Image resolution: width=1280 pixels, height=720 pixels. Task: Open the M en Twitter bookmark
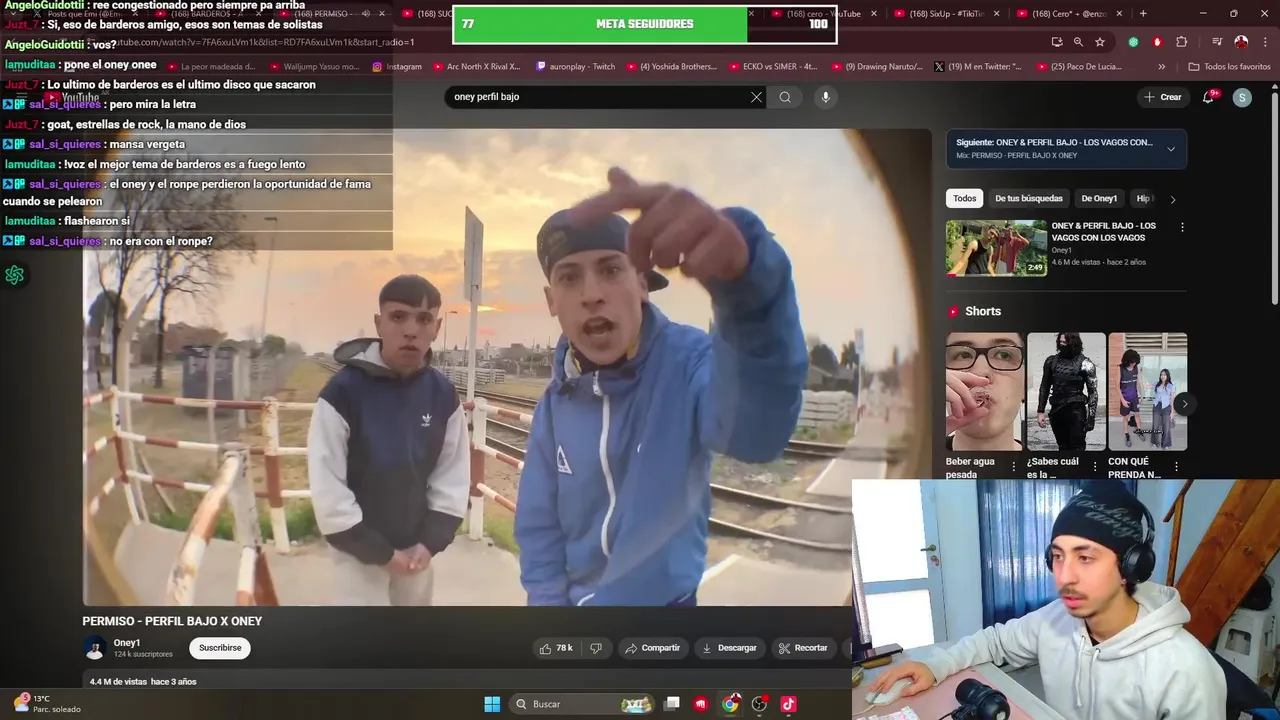[978, 67]
